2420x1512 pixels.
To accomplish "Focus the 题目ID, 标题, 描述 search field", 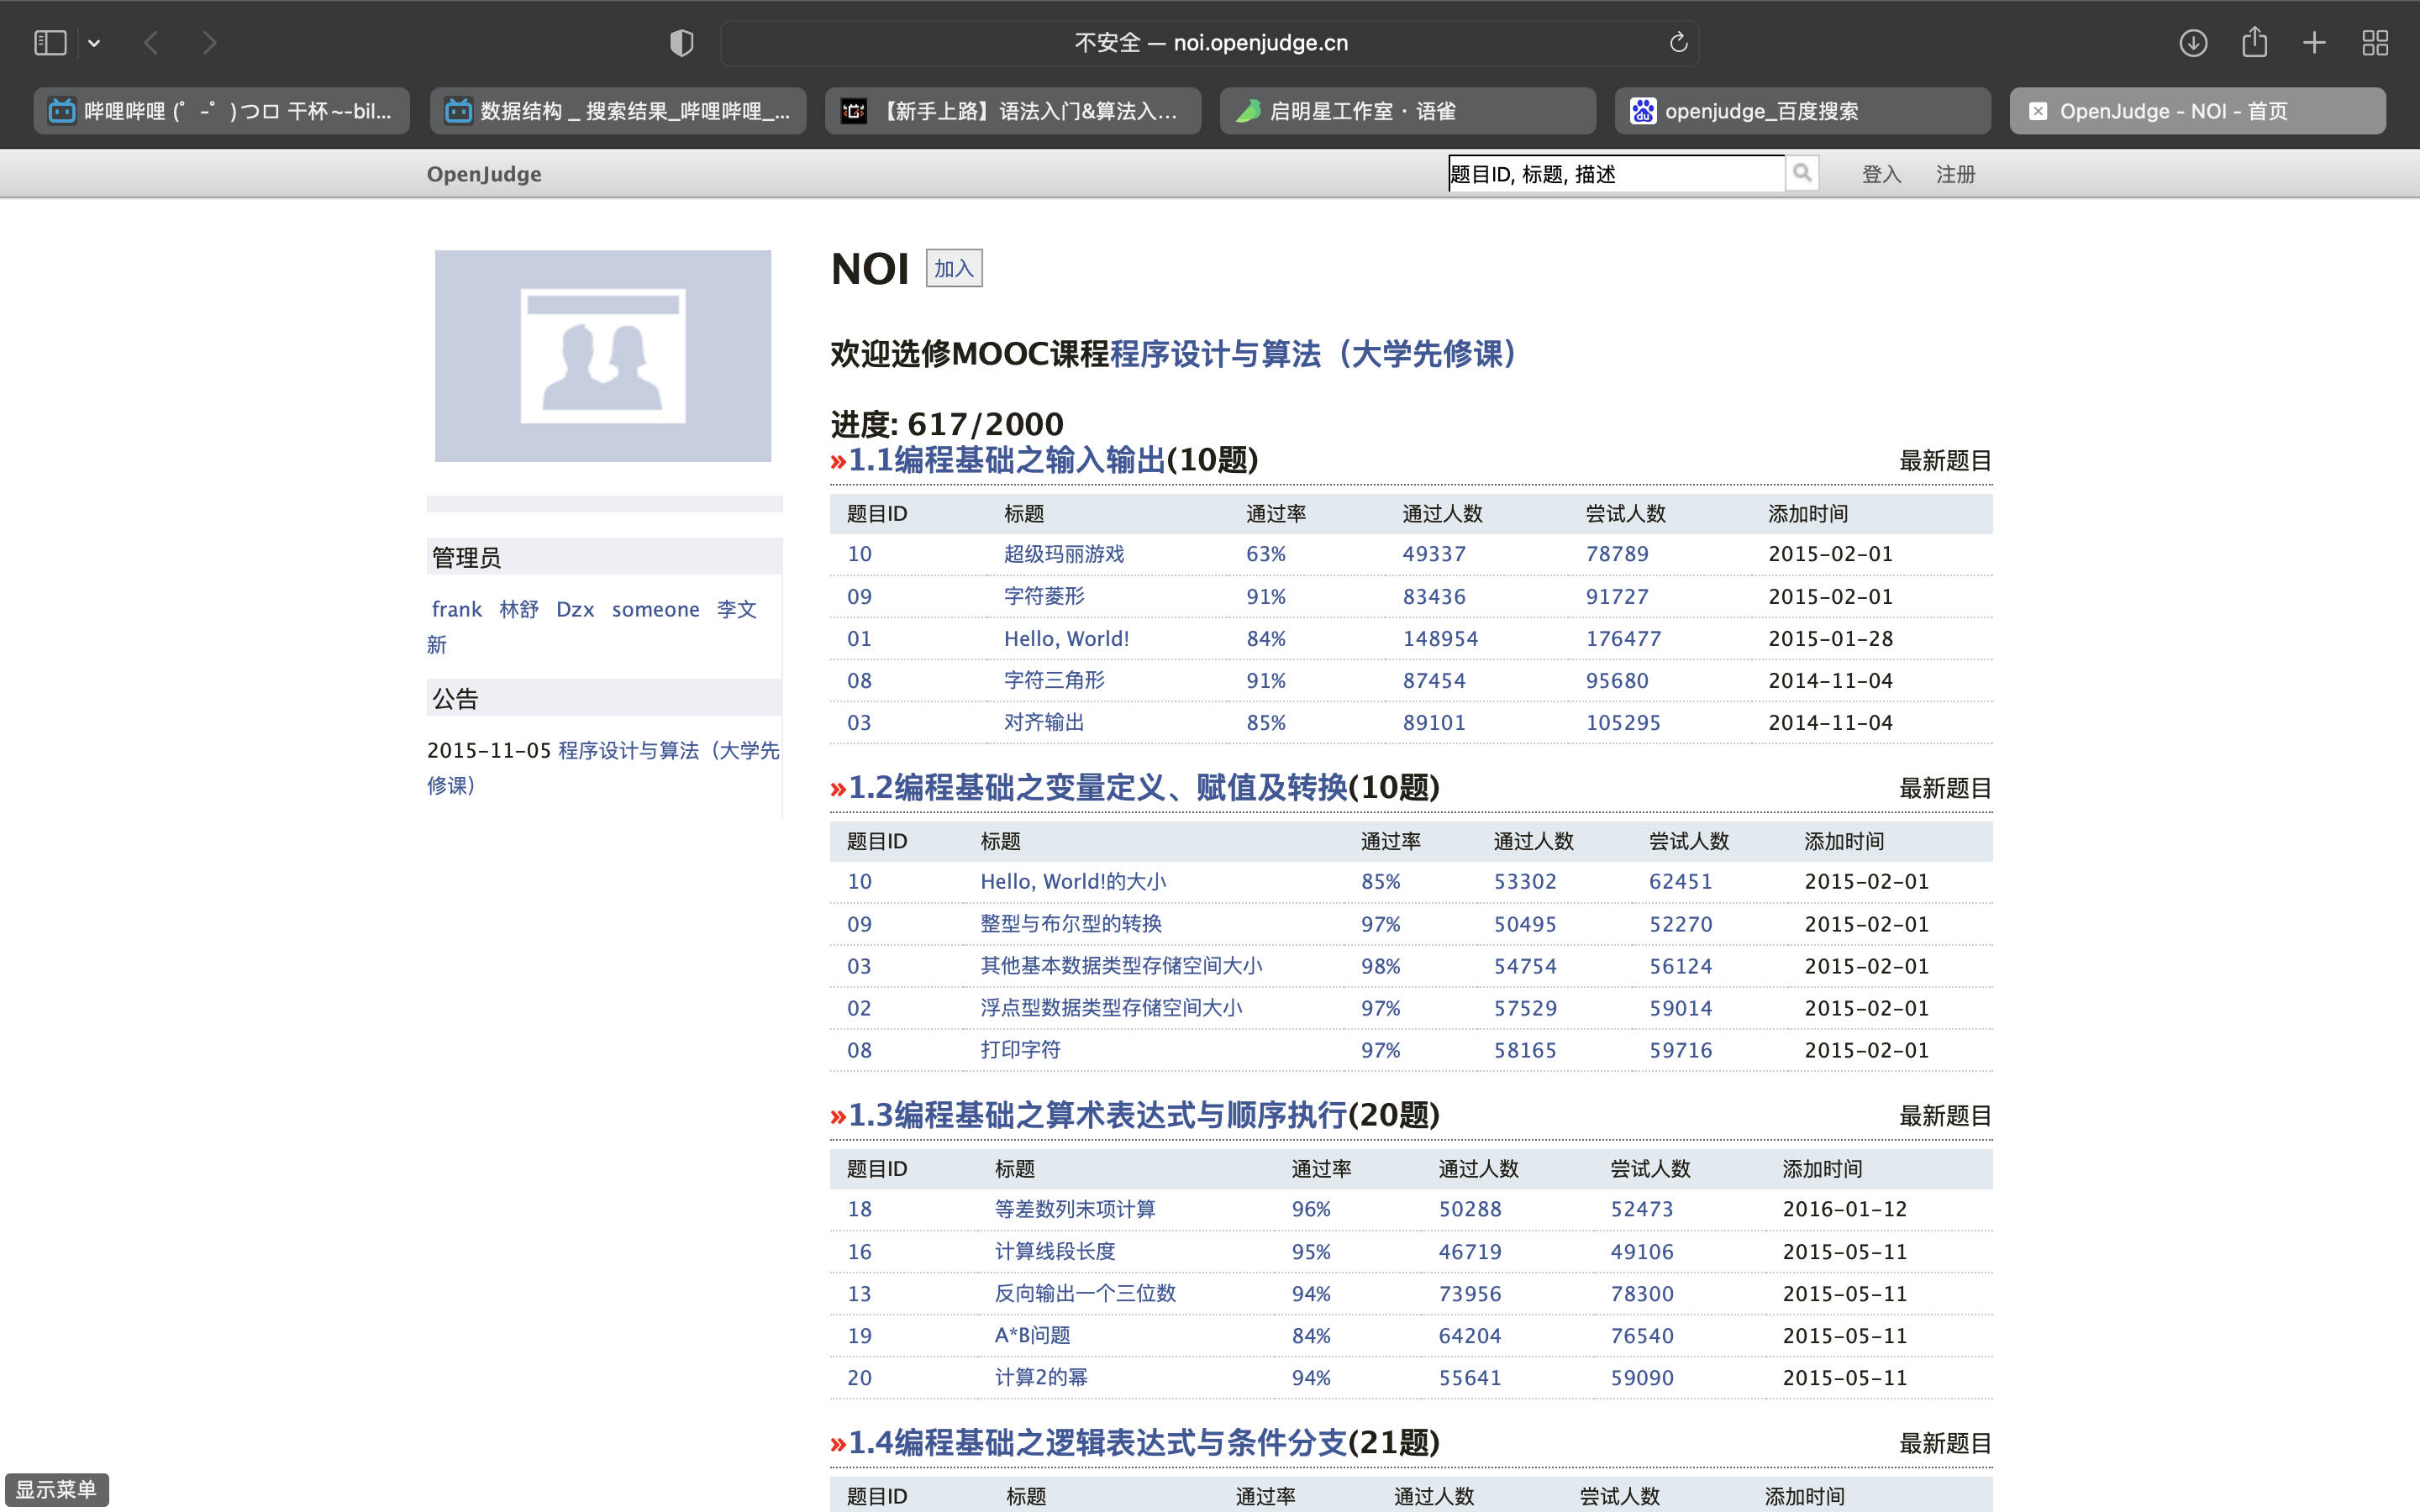I will coord(1614,174).
